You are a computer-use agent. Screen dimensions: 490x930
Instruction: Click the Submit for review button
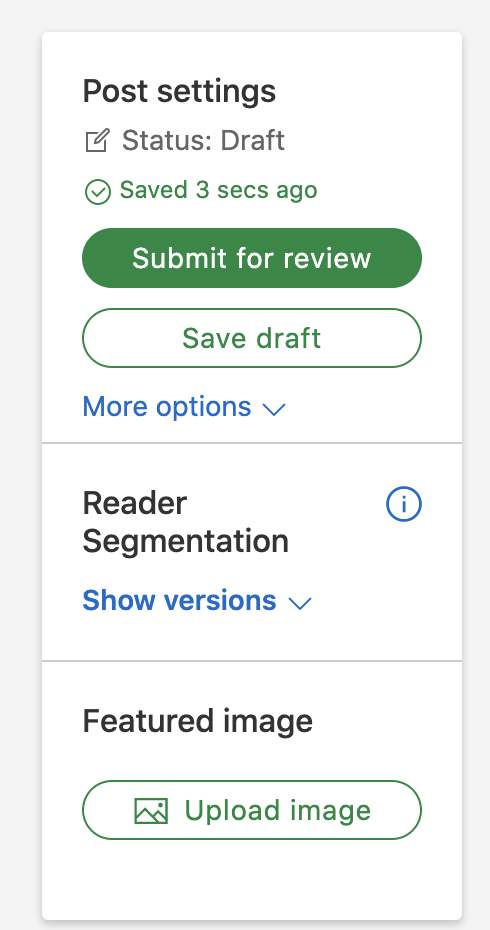point(252,258)
